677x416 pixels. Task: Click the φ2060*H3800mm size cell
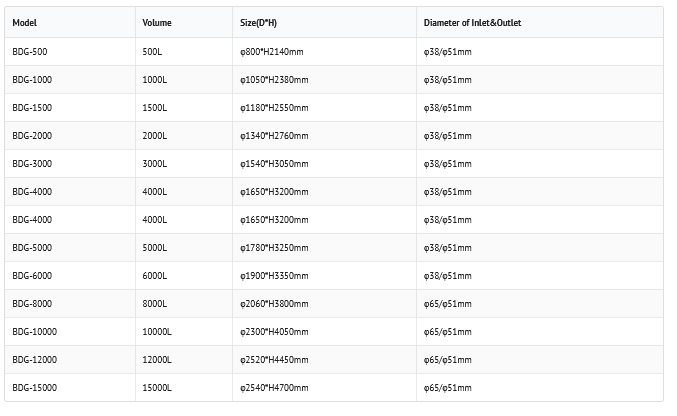pyautogui.click(x=275, y=303)
